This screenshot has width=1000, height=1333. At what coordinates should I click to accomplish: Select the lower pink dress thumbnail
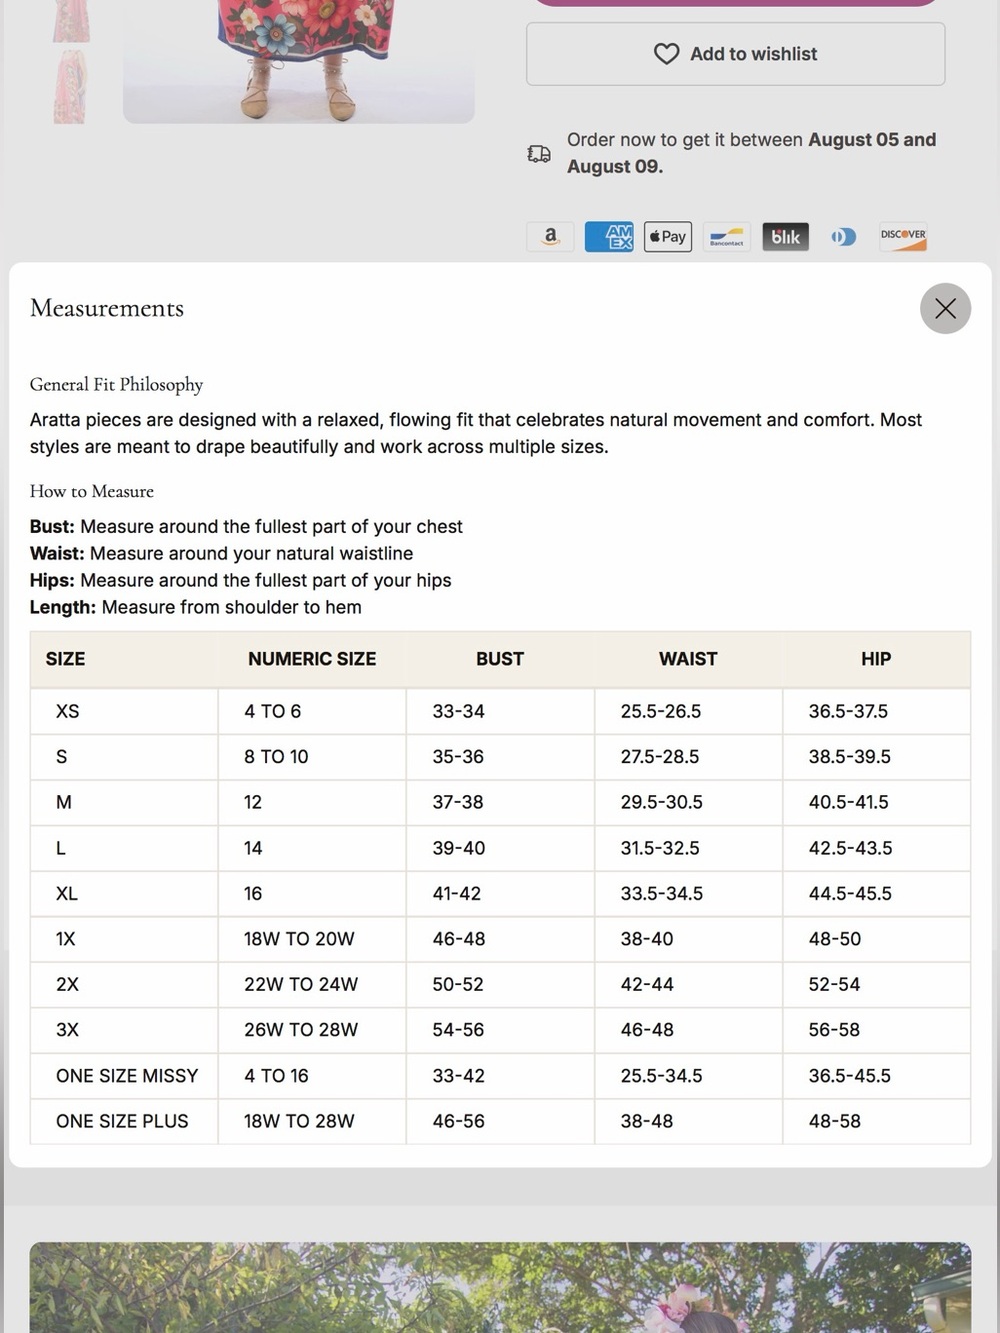pos(71,88)
